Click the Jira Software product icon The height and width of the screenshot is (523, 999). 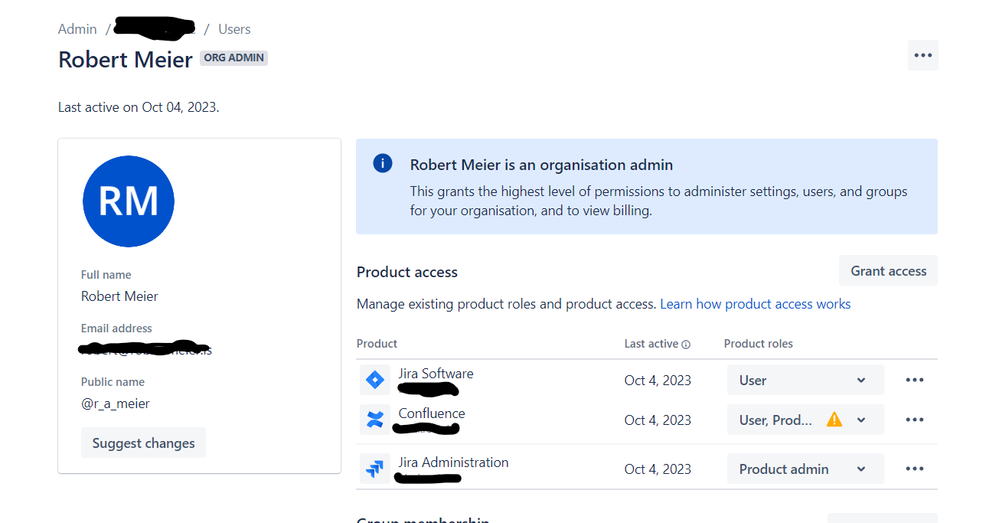tap(375, 380)
